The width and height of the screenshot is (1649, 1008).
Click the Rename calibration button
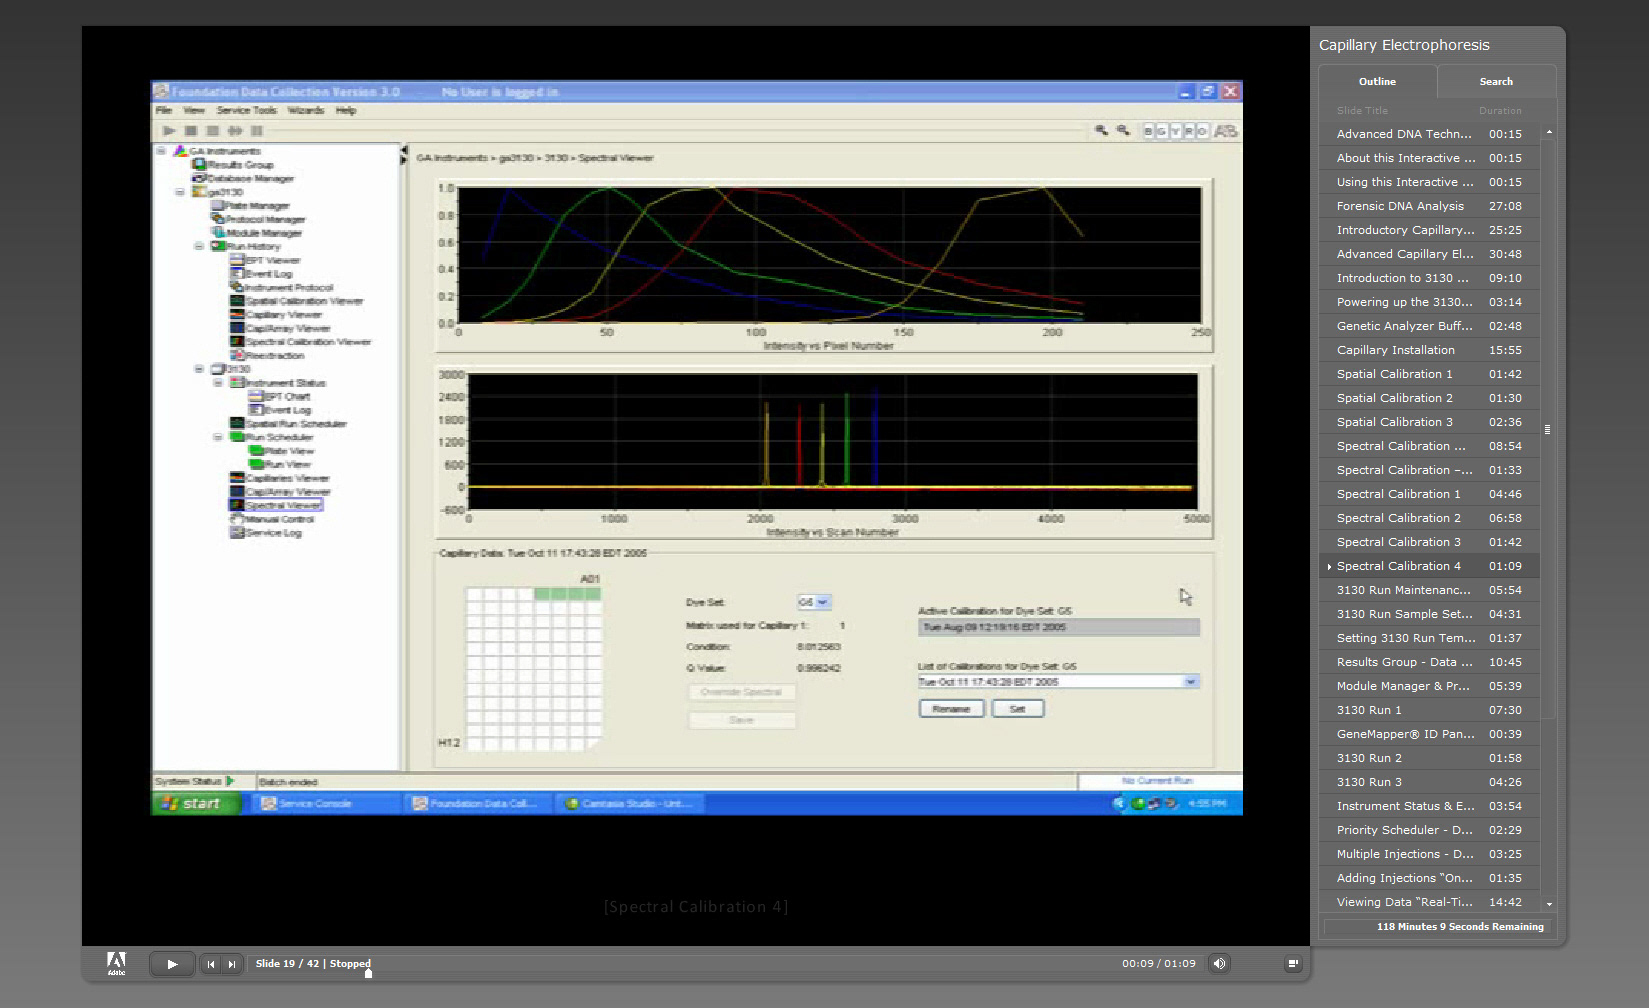(951, 709)
